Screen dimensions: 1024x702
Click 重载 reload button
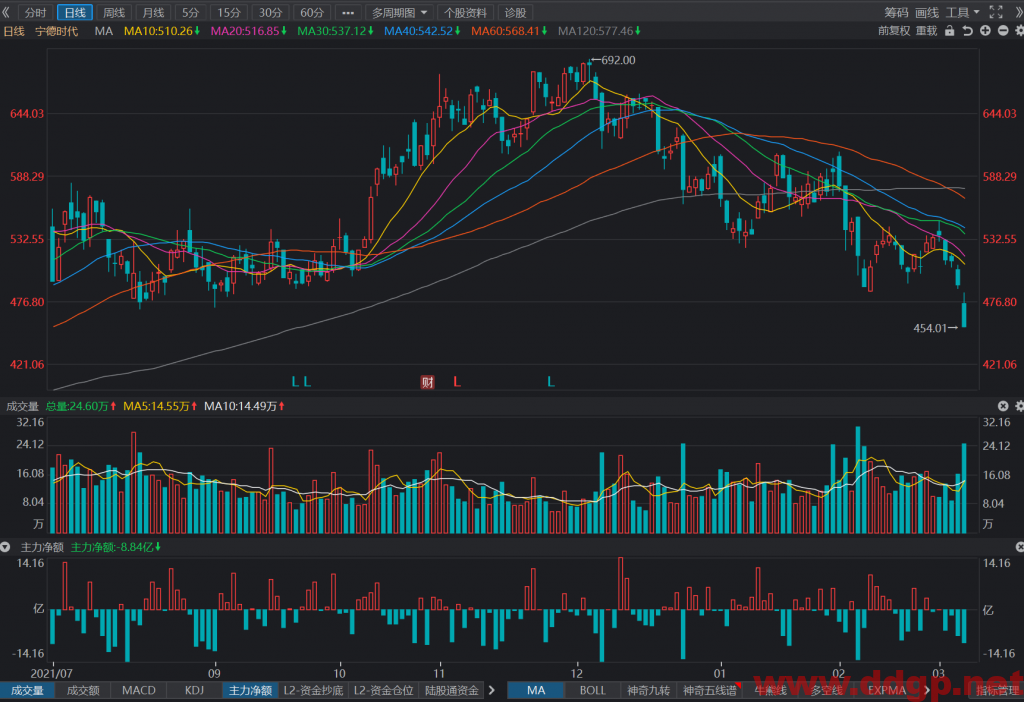[x=926, y=31]
